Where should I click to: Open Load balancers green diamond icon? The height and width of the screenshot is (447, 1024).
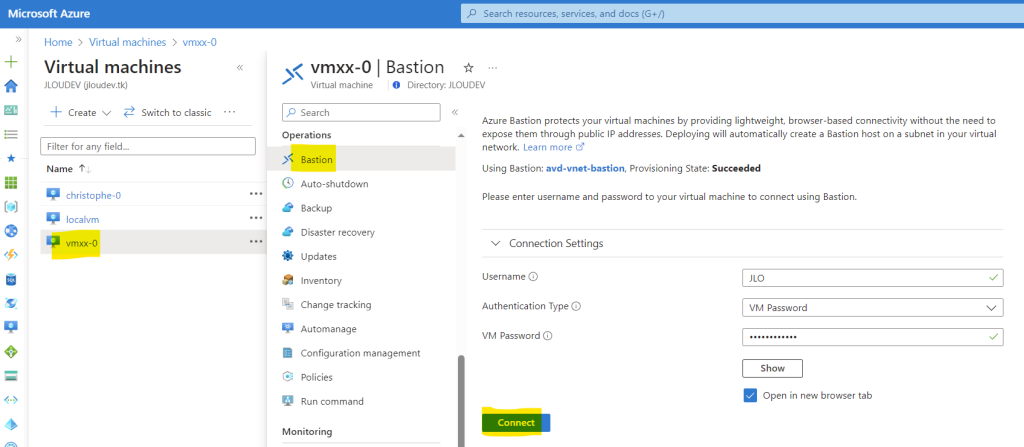point(11,352)
